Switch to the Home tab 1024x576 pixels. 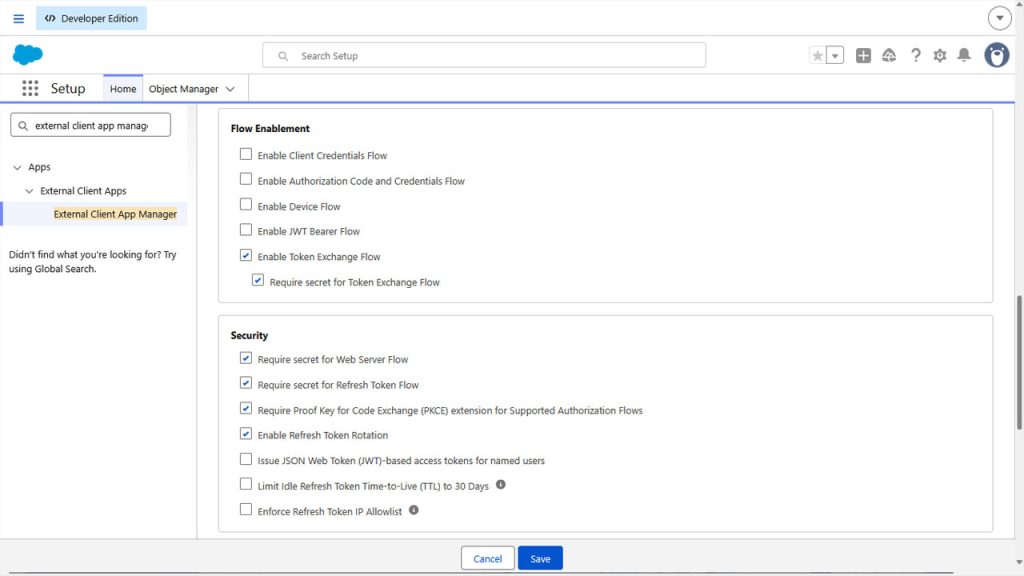click(123, 88)
